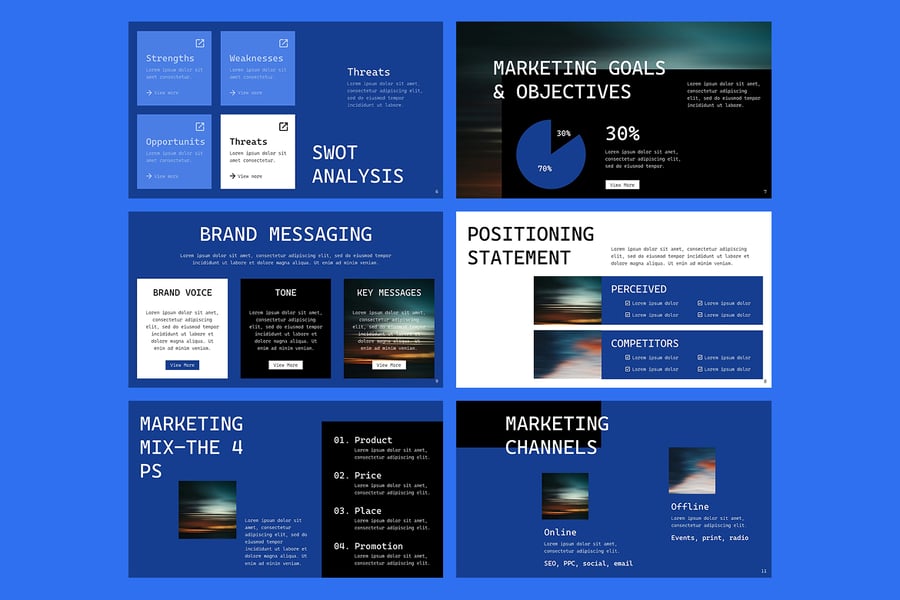Click arrow icon in Opportunits card
The height and width of the screenshot is (600, 900).
[x=149, y=176]
